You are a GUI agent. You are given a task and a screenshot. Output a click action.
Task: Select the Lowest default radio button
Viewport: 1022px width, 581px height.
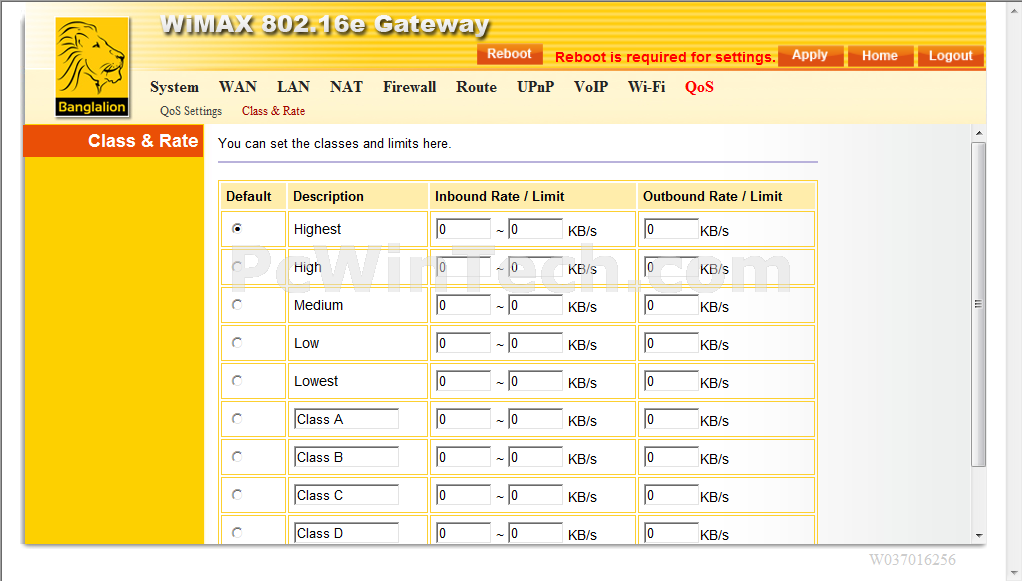(x=237, y=381)
